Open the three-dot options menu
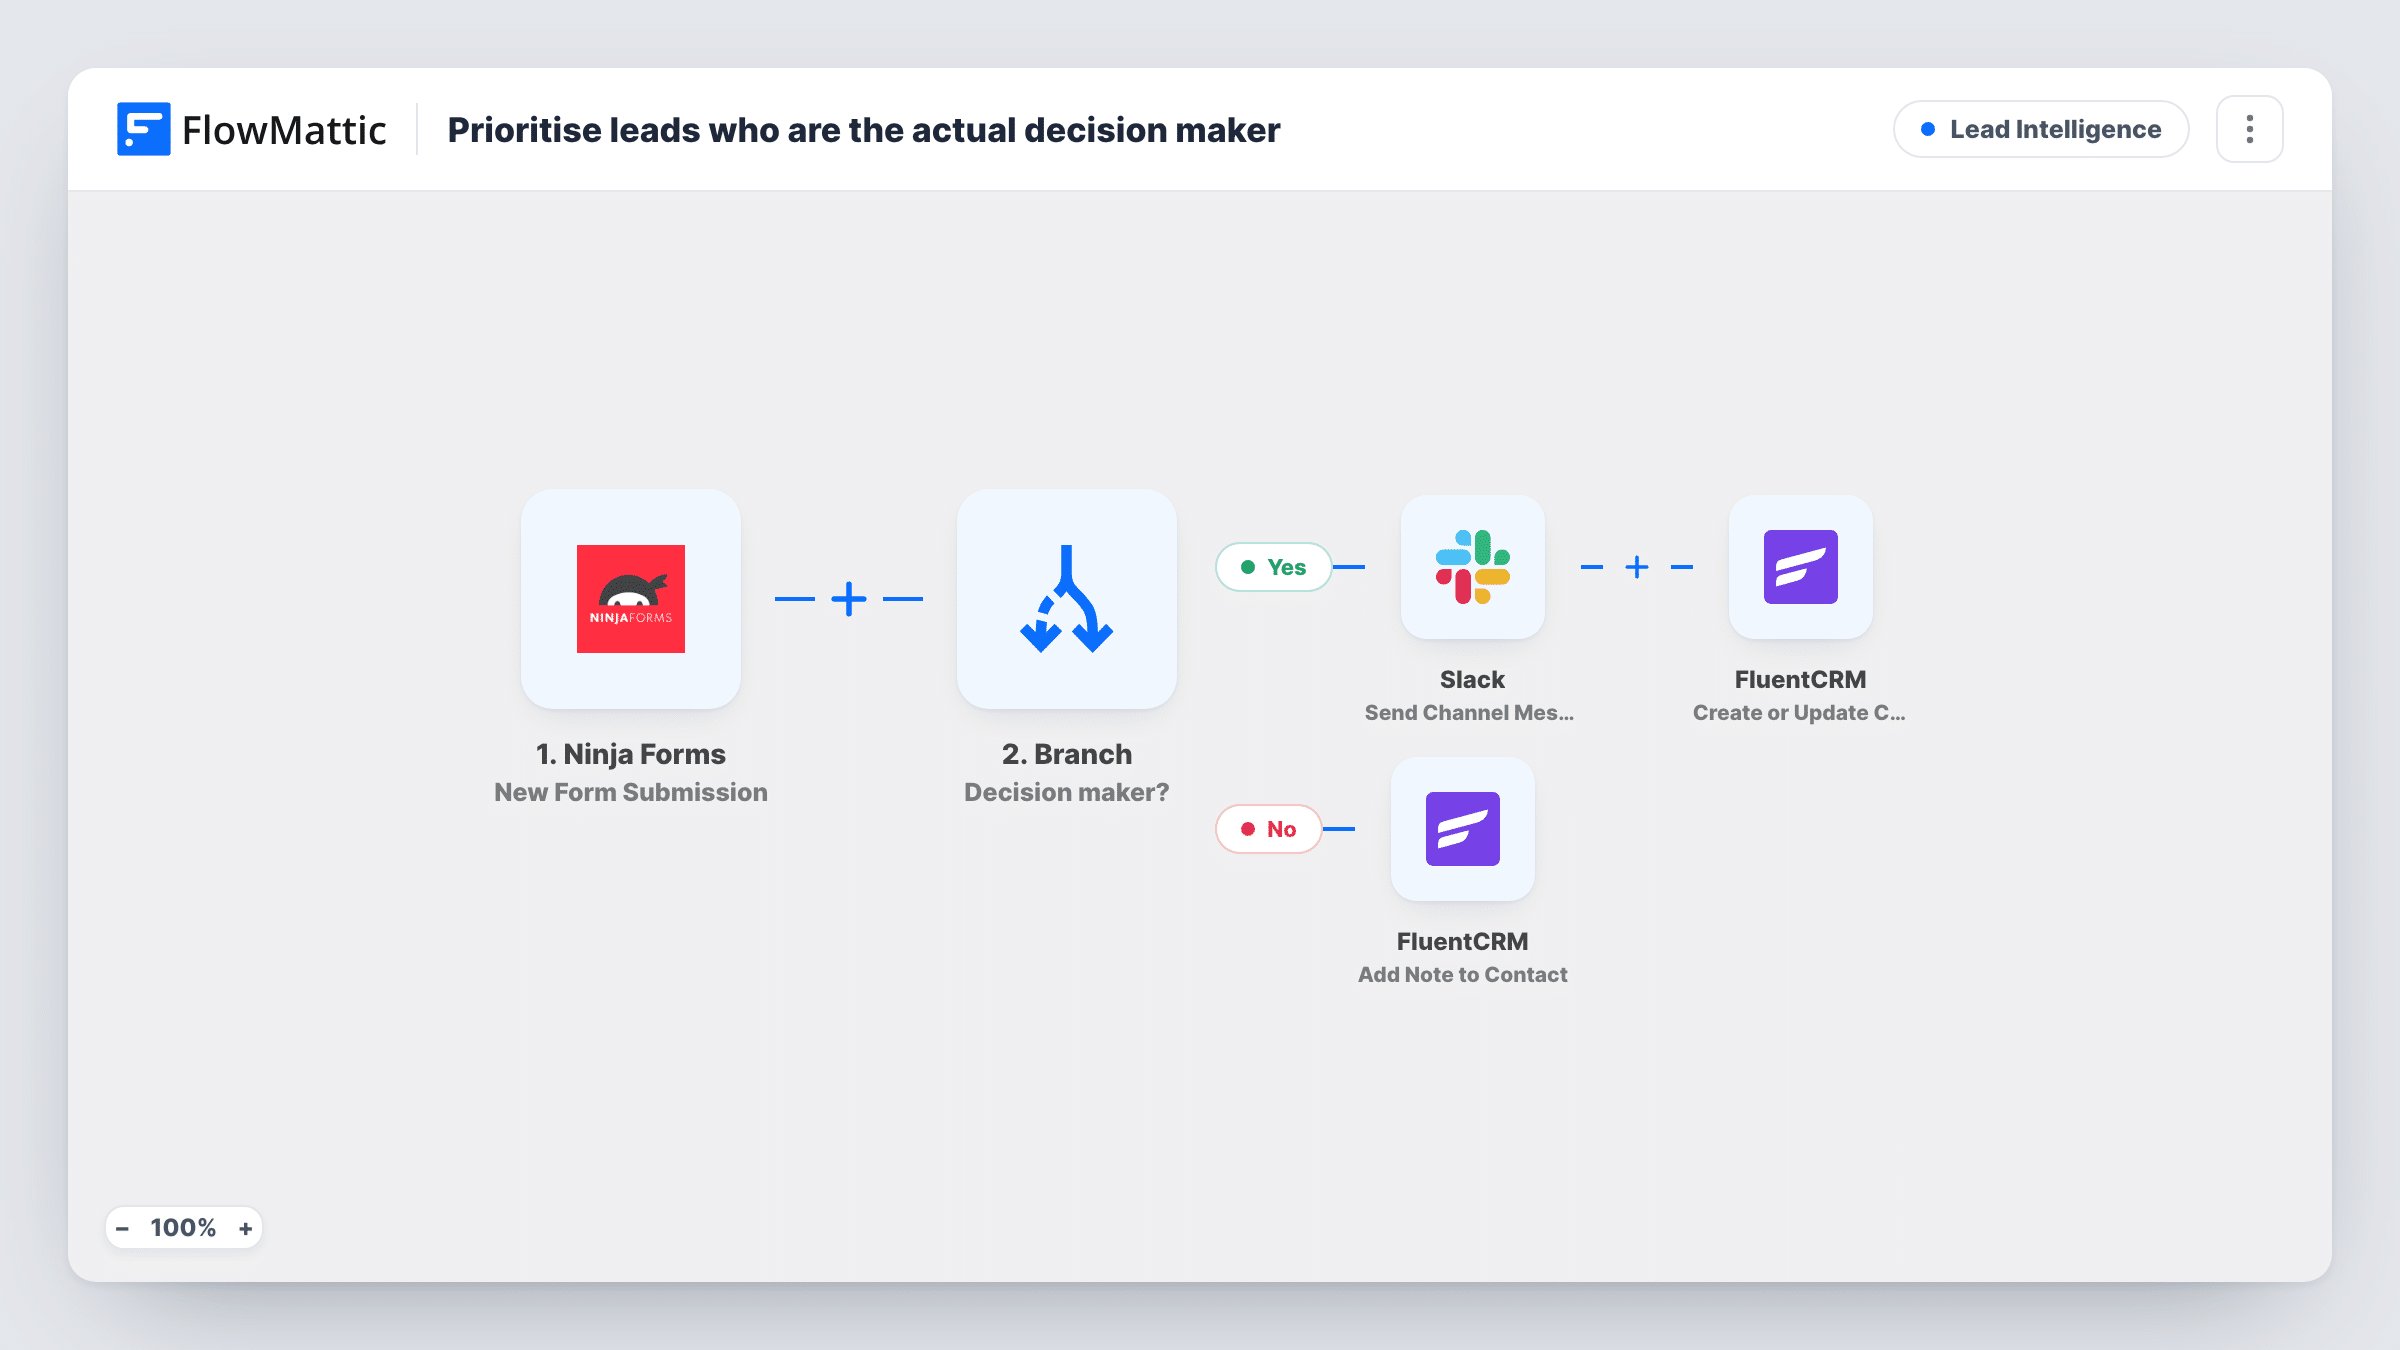 click(x=2250, y=129)
